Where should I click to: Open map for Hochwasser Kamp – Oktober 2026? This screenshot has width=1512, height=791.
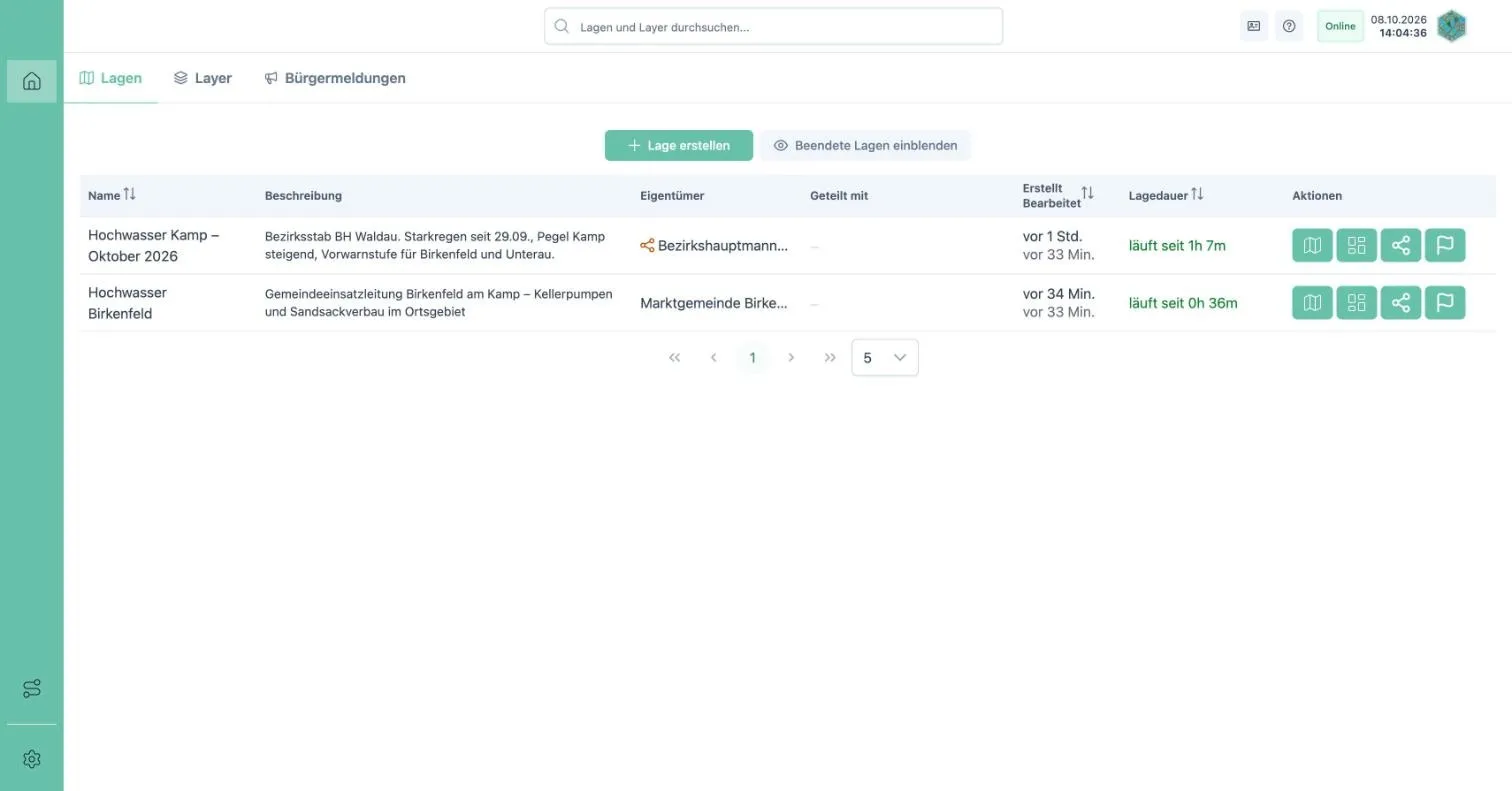(1312, 245)
